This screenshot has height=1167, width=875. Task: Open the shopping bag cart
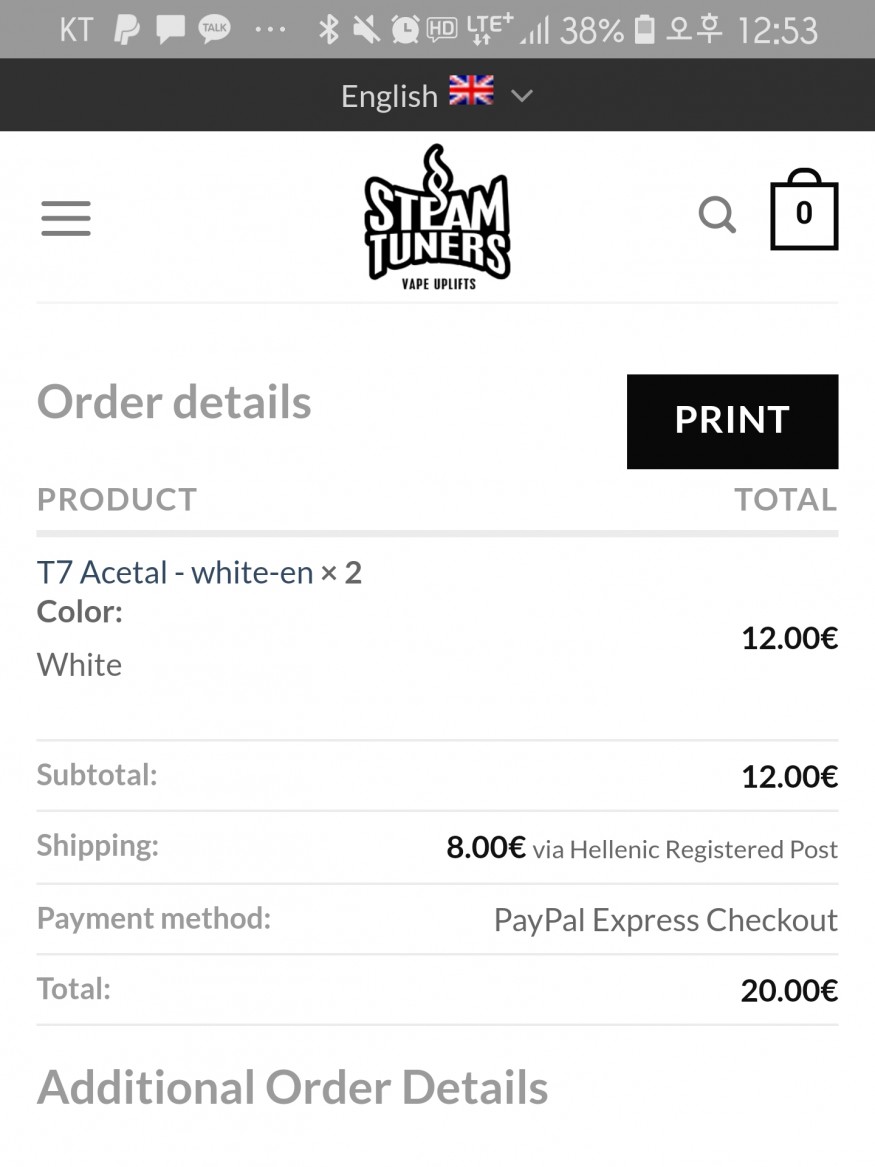pos(803,213)
